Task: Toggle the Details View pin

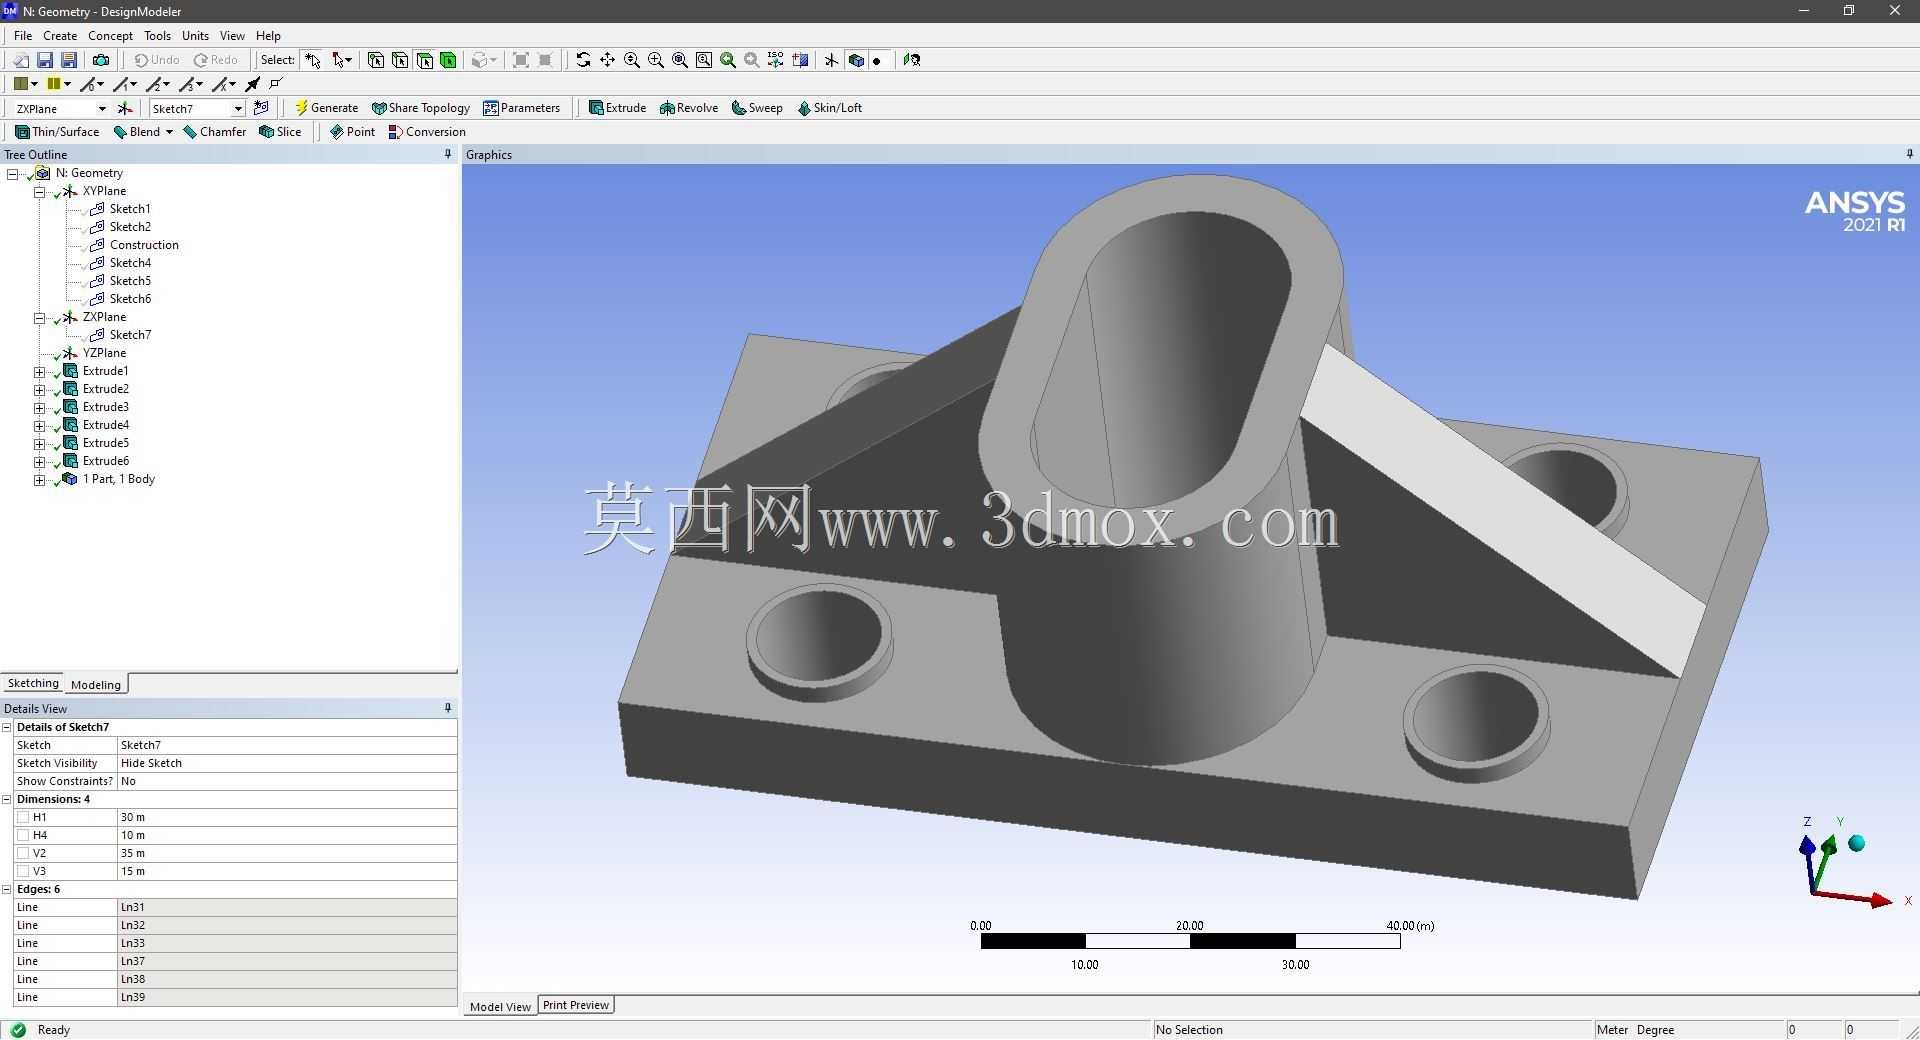Action: point(447,708)
